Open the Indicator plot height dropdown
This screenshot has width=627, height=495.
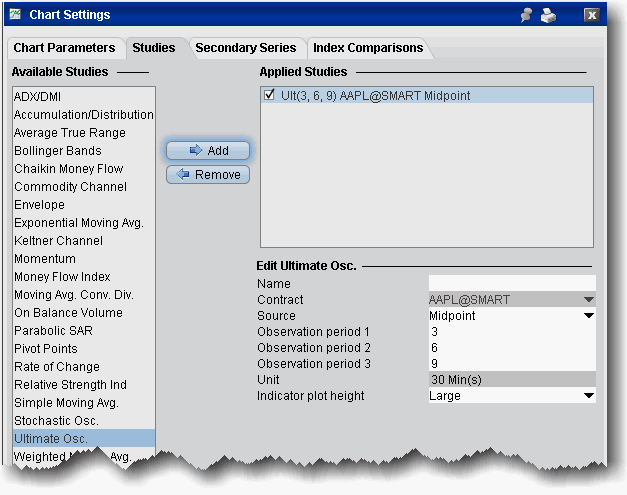click(588, 396)
